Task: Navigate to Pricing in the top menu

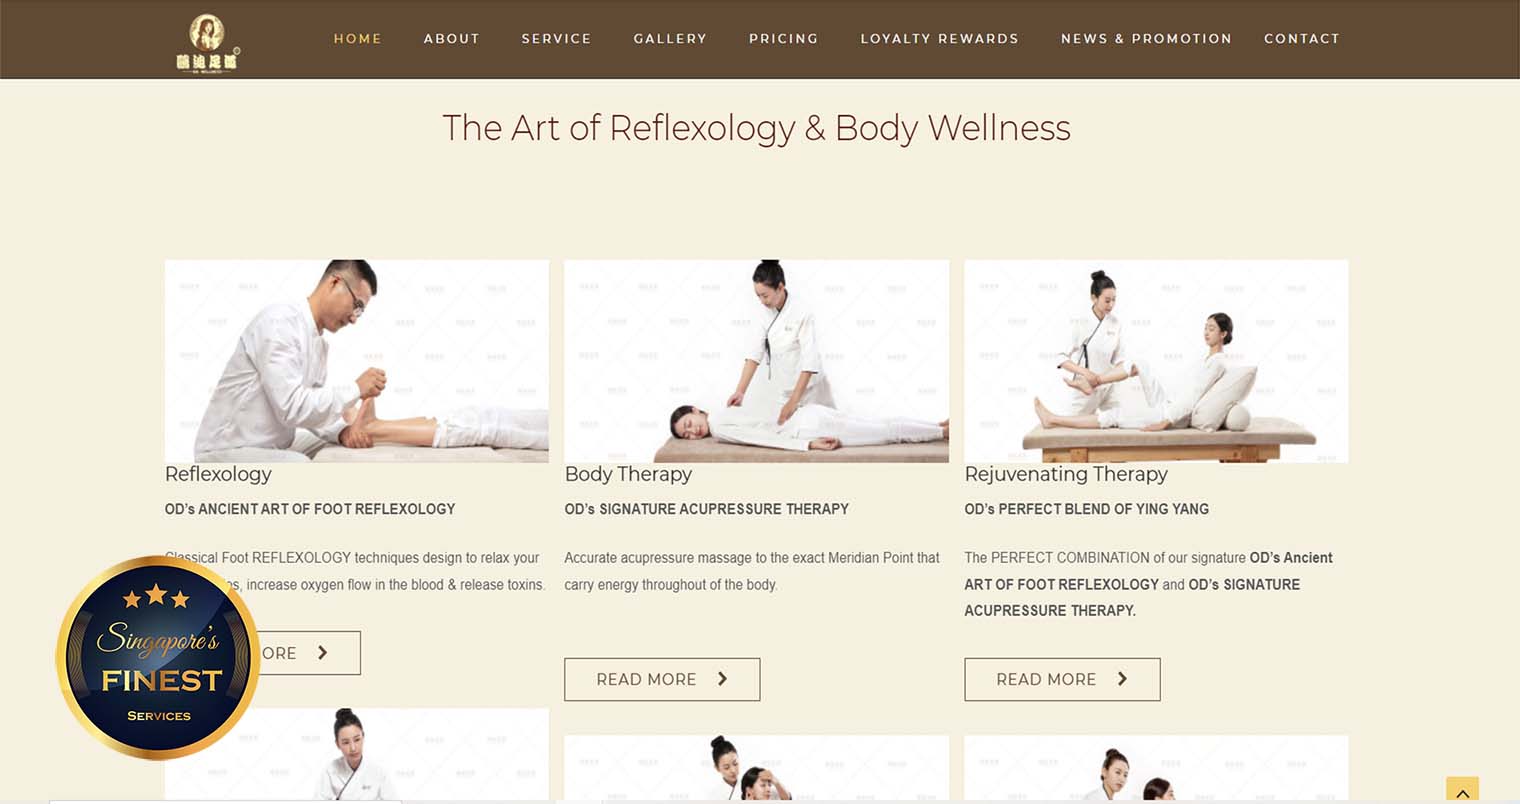Action: [x=784, y=39]
